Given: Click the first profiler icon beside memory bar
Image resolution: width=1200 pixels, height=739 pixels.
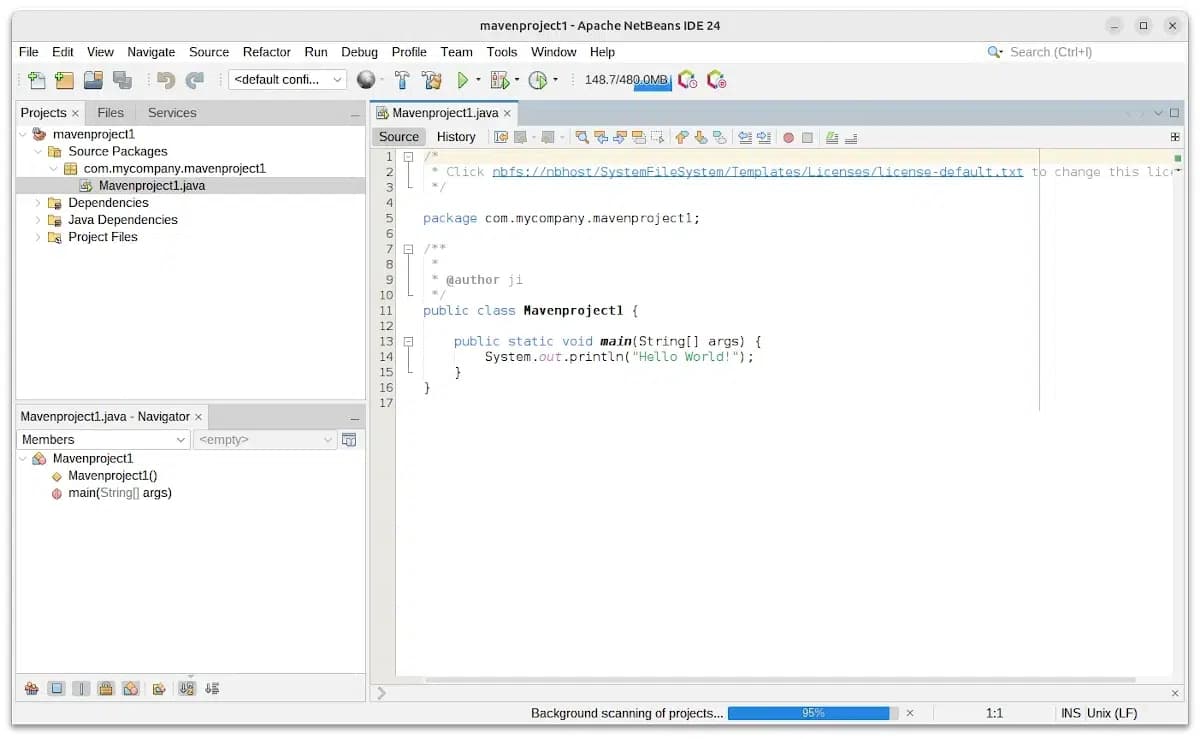Looking at the screenshot, I should [x=687, y=80].
